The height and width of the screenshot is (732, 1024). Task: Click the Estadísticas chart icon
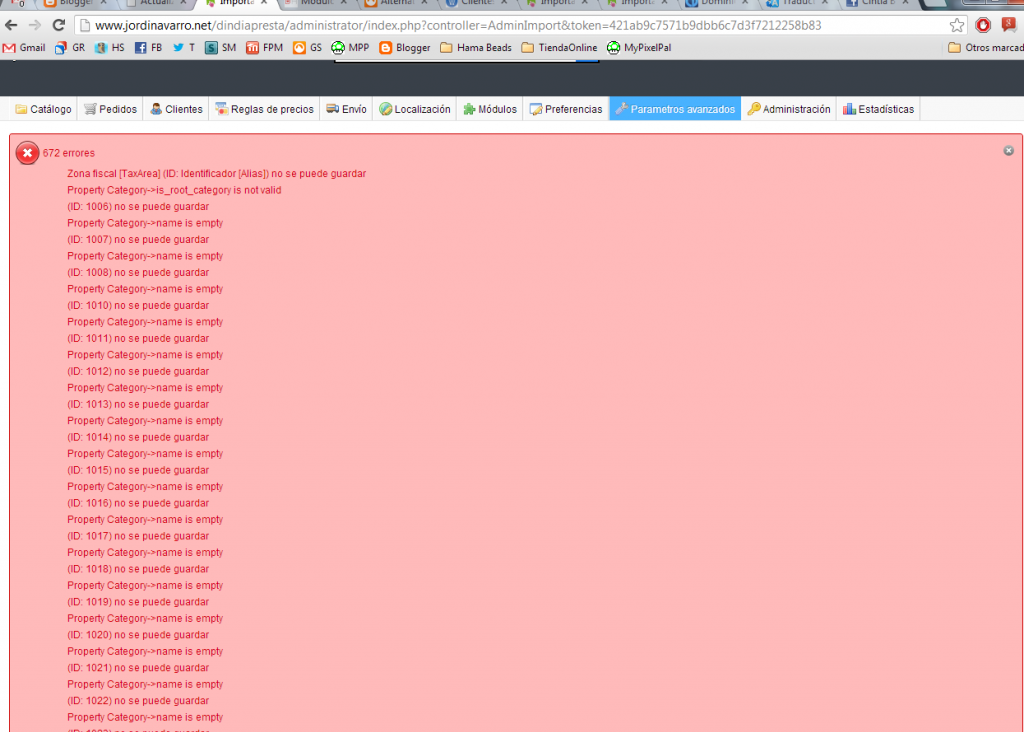(x=848, y=109)
